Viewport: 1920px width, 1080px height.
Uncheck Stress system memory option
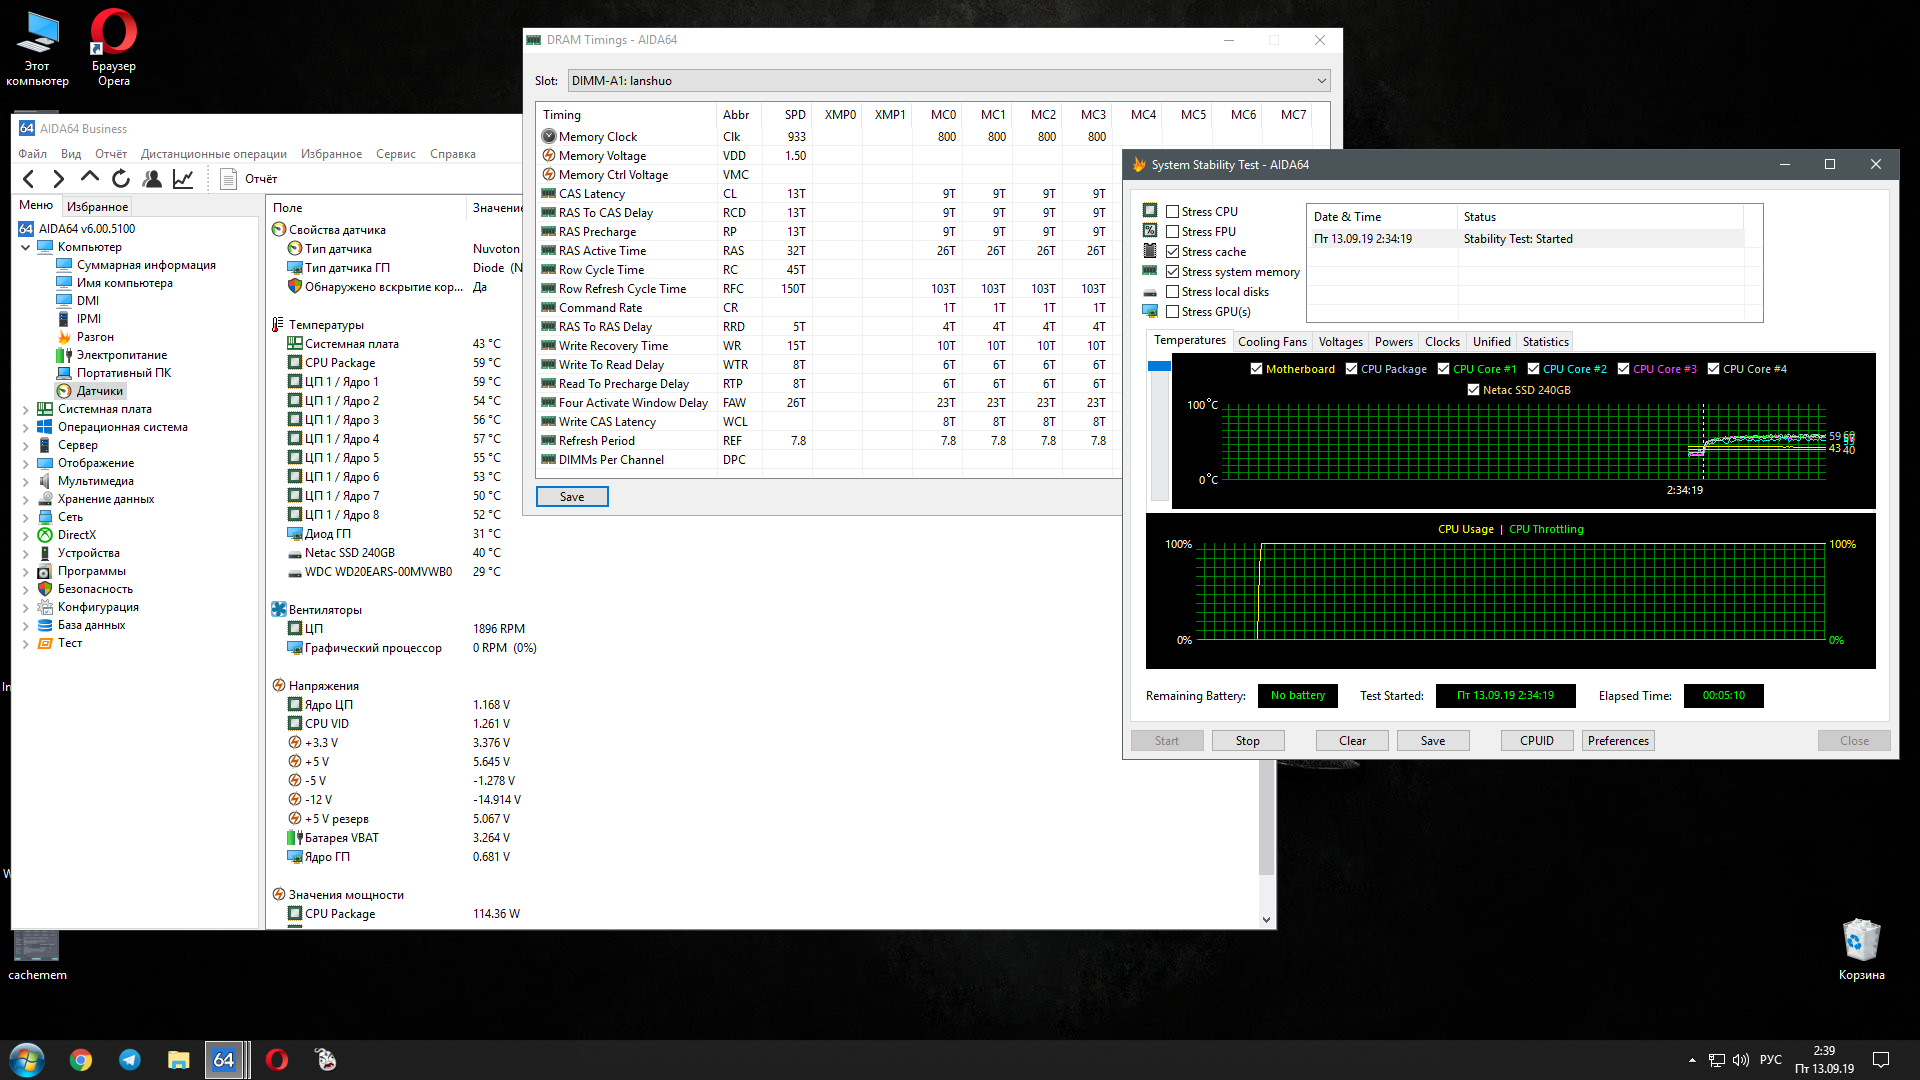(x=1173, y=272)
